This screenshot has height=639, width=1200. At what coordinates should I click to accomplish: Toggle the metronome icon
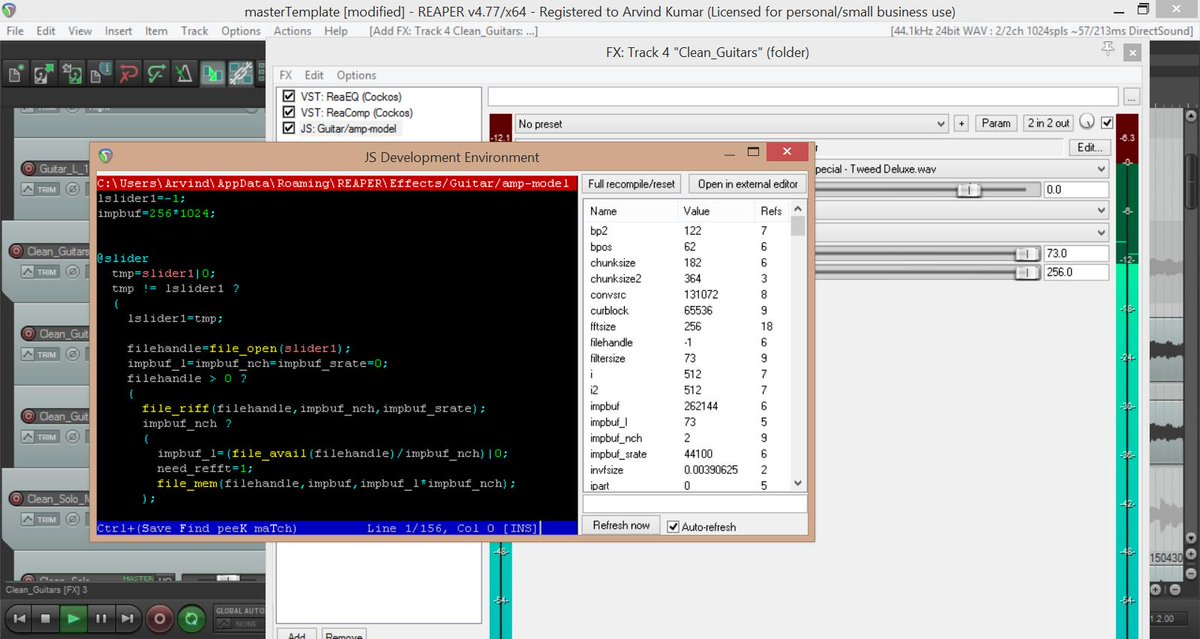point(186,72)
